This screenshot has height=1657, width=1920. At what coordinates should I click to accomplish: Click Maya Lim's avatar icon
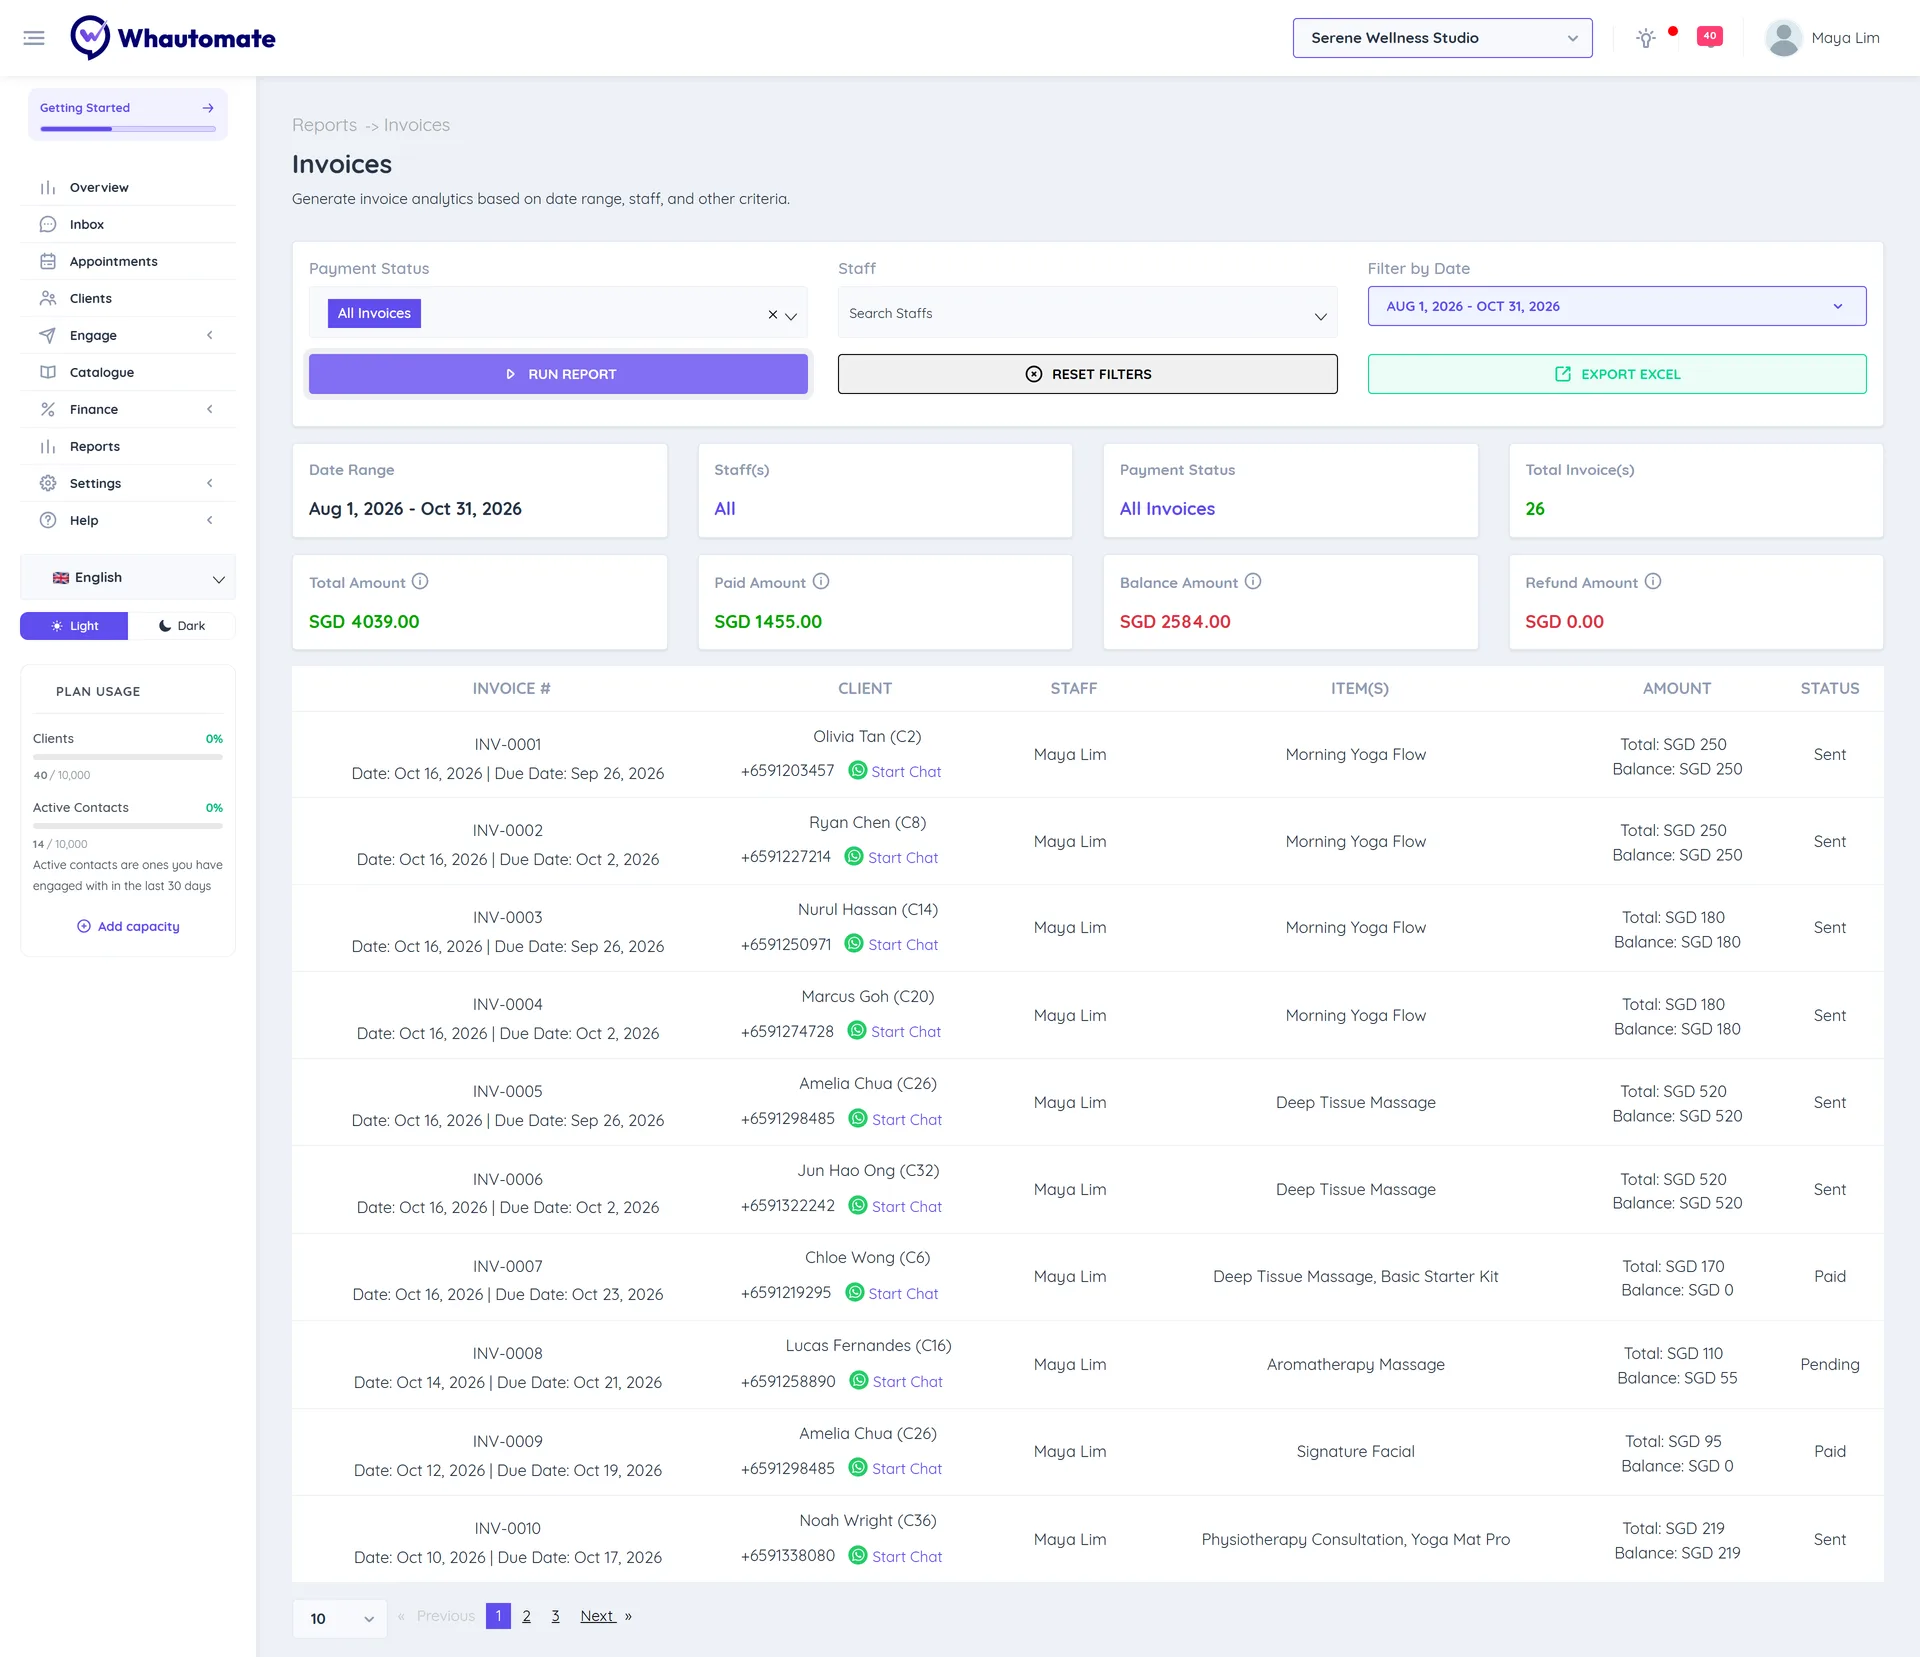[x=1783, y=38]
